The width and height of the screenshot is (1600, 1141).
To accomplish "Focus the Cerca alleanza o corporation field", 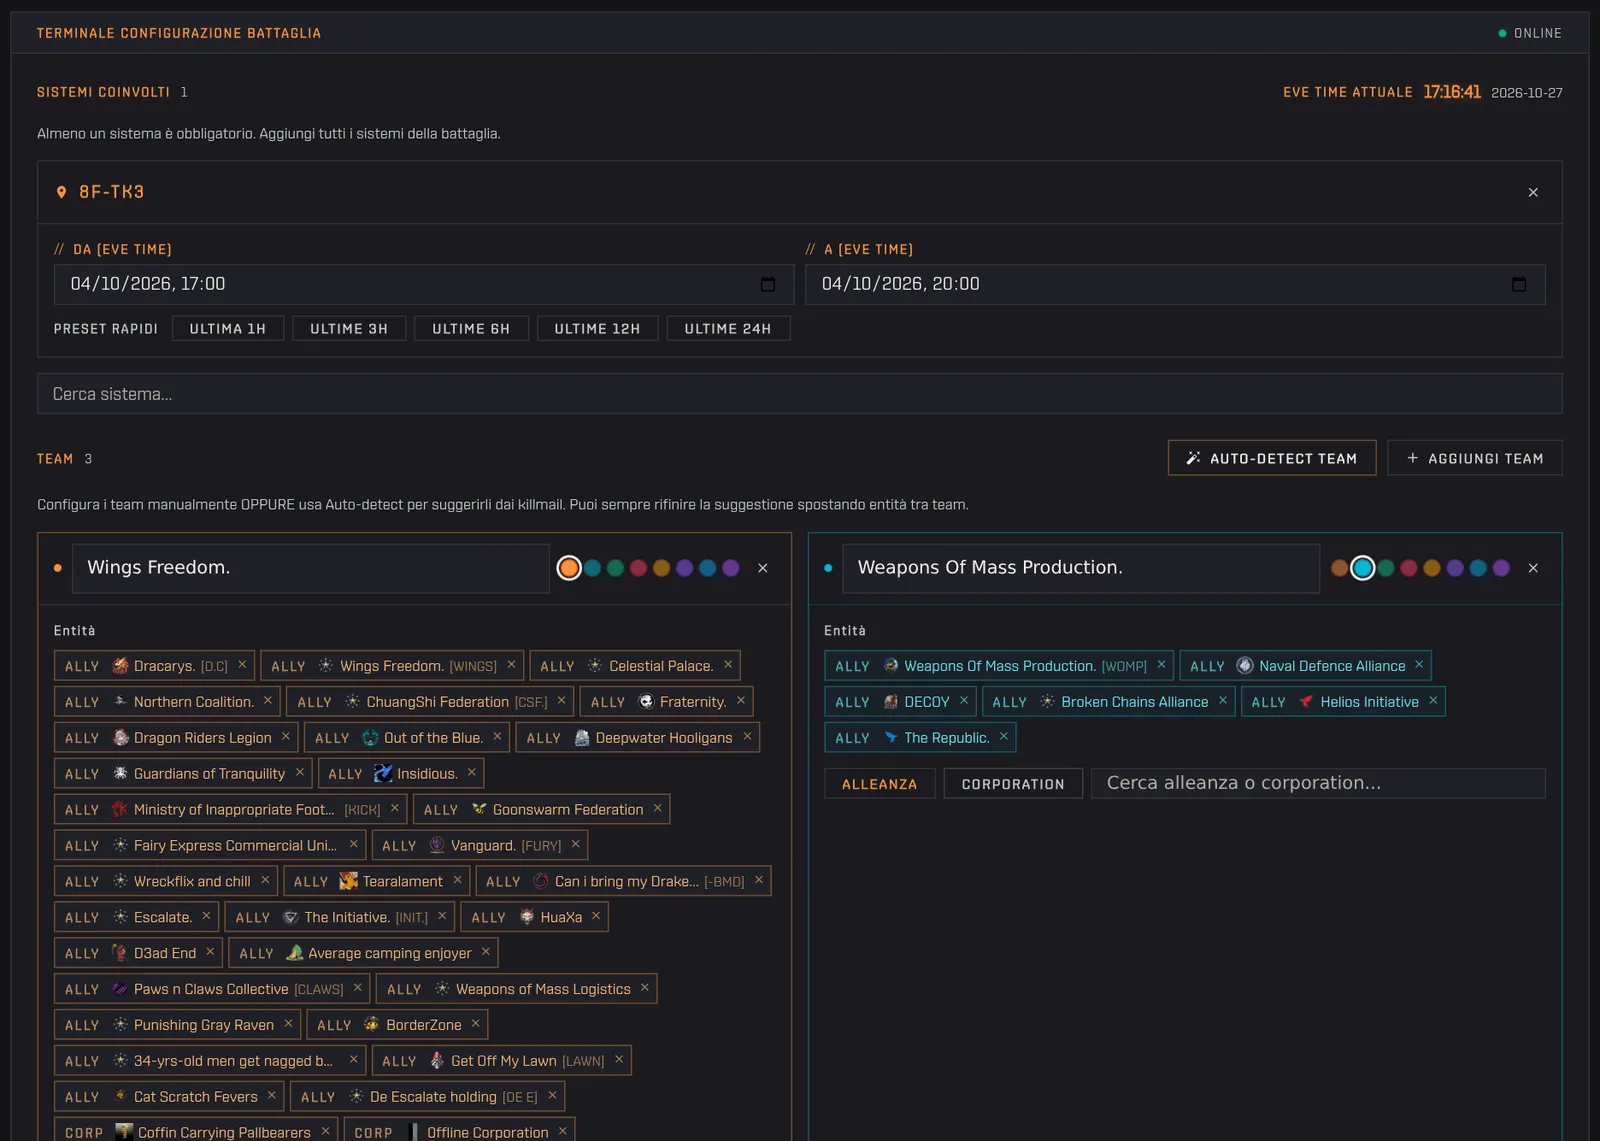I will click(1318, 784).
